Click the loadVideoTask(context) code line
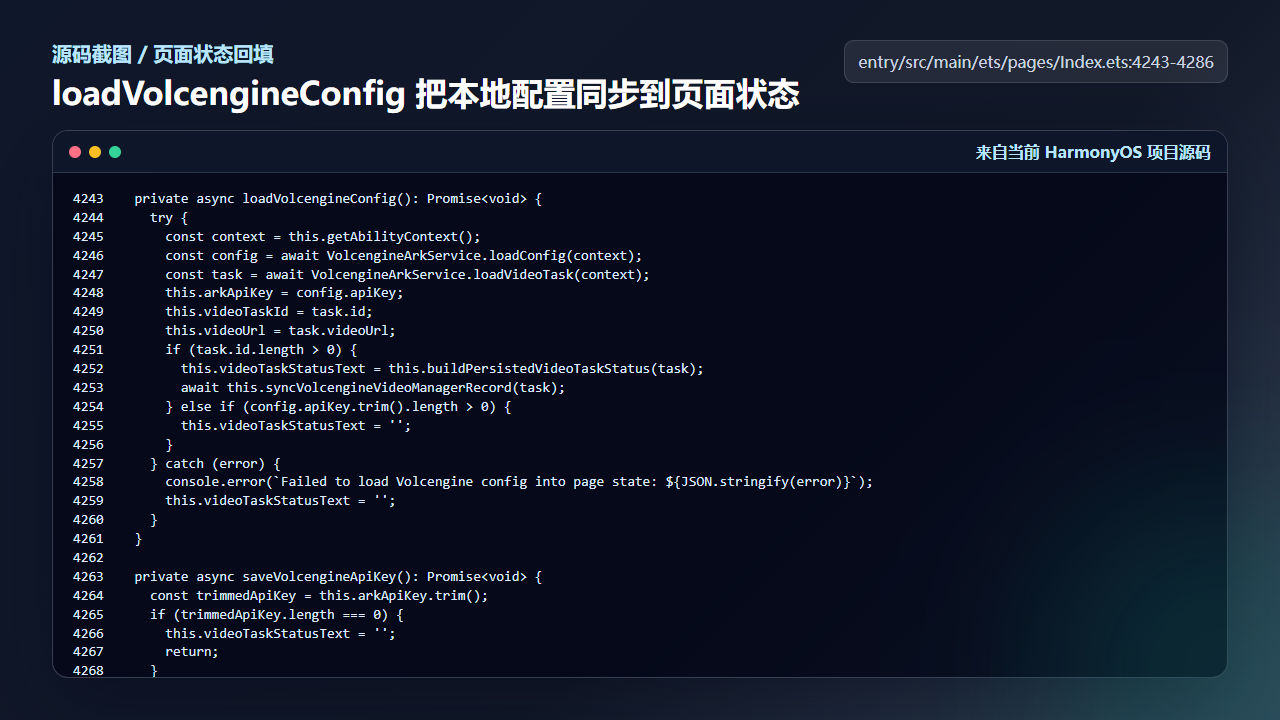1280x720 pixels. tap(408, 275)
